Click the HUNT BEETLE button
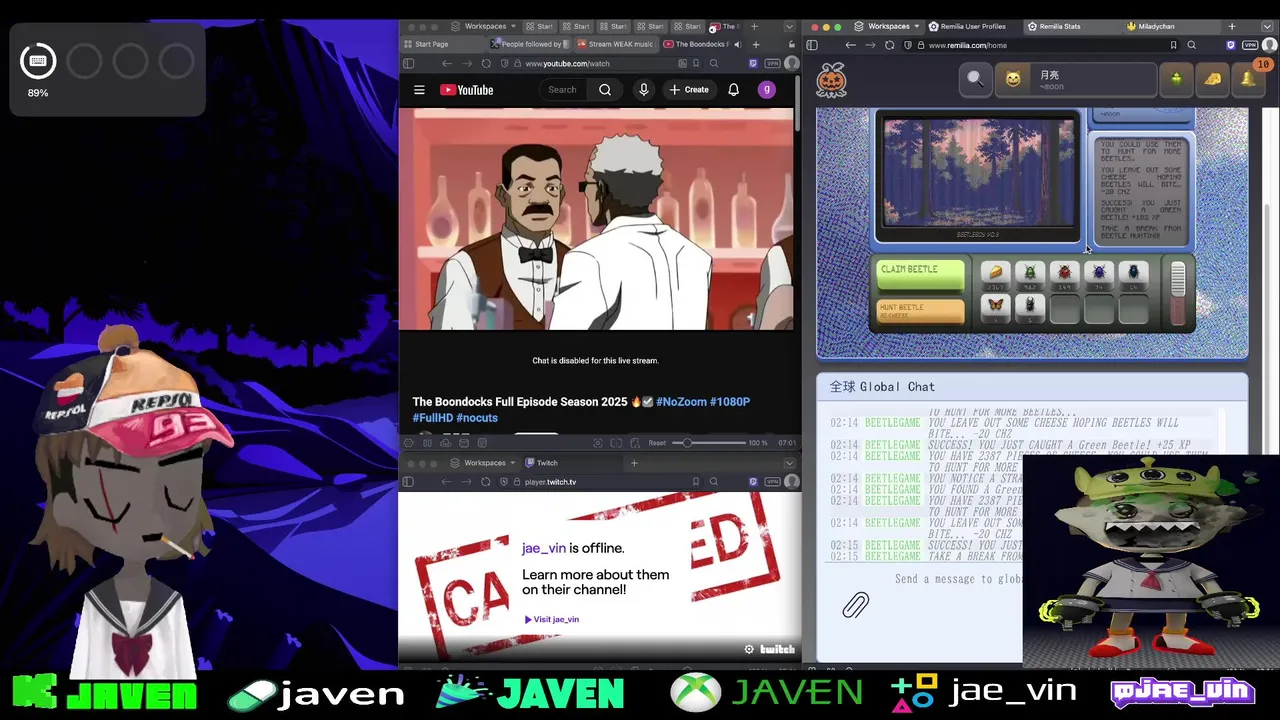The height and width of the screenshot is (720, 1280). coord(921,311)
